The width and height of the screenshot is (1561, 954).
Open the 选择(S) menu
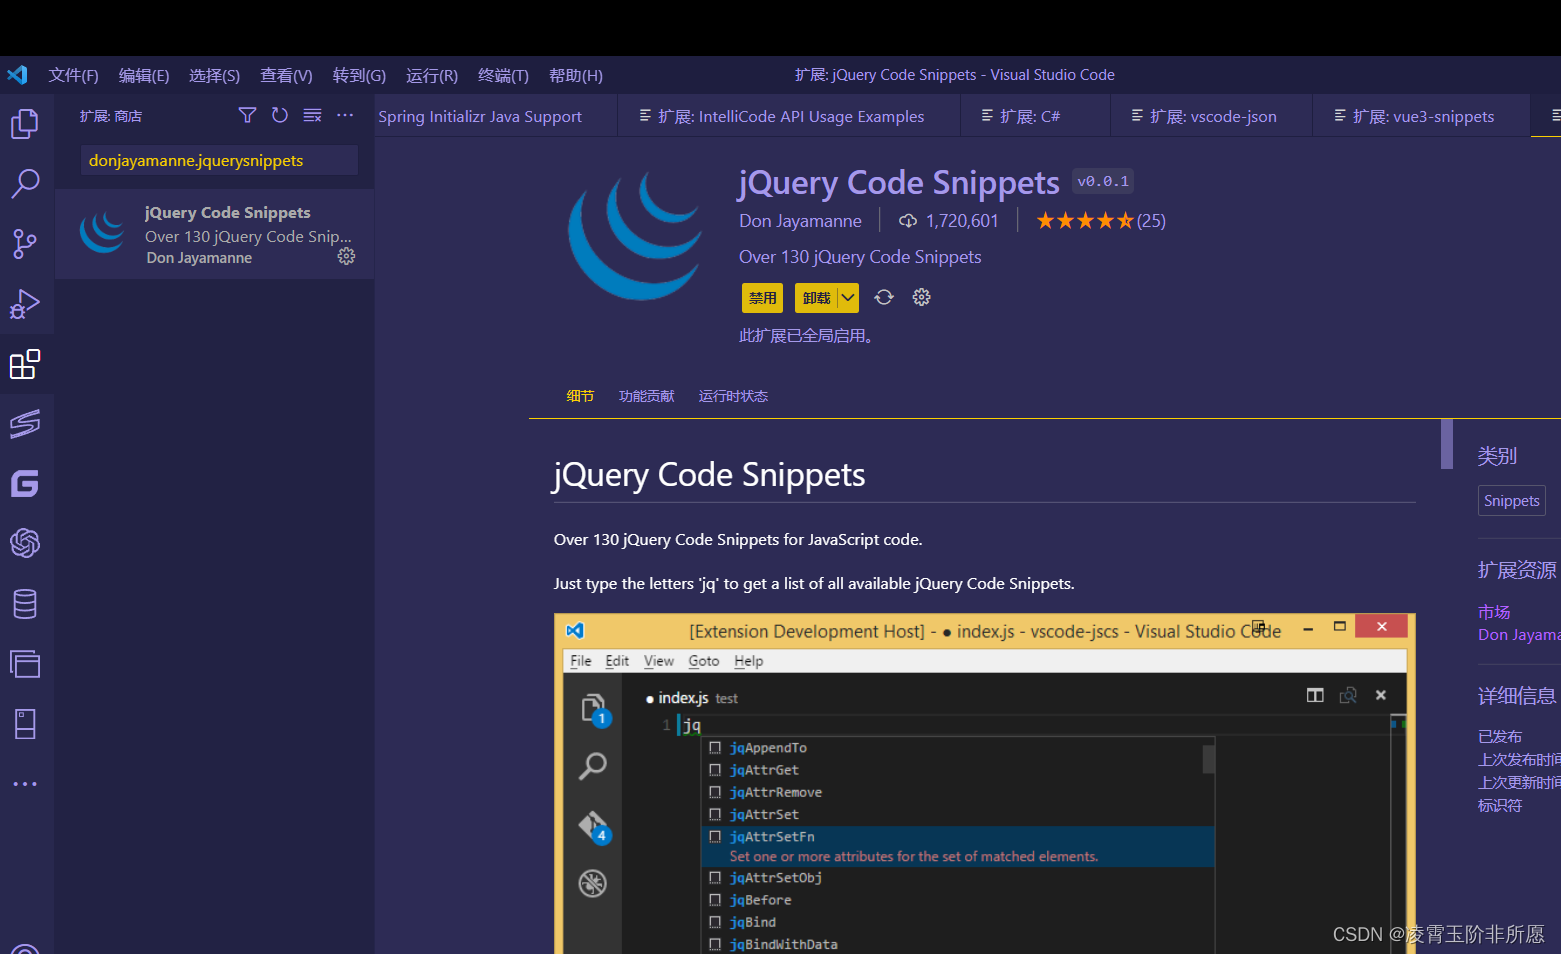coord(215,75)
